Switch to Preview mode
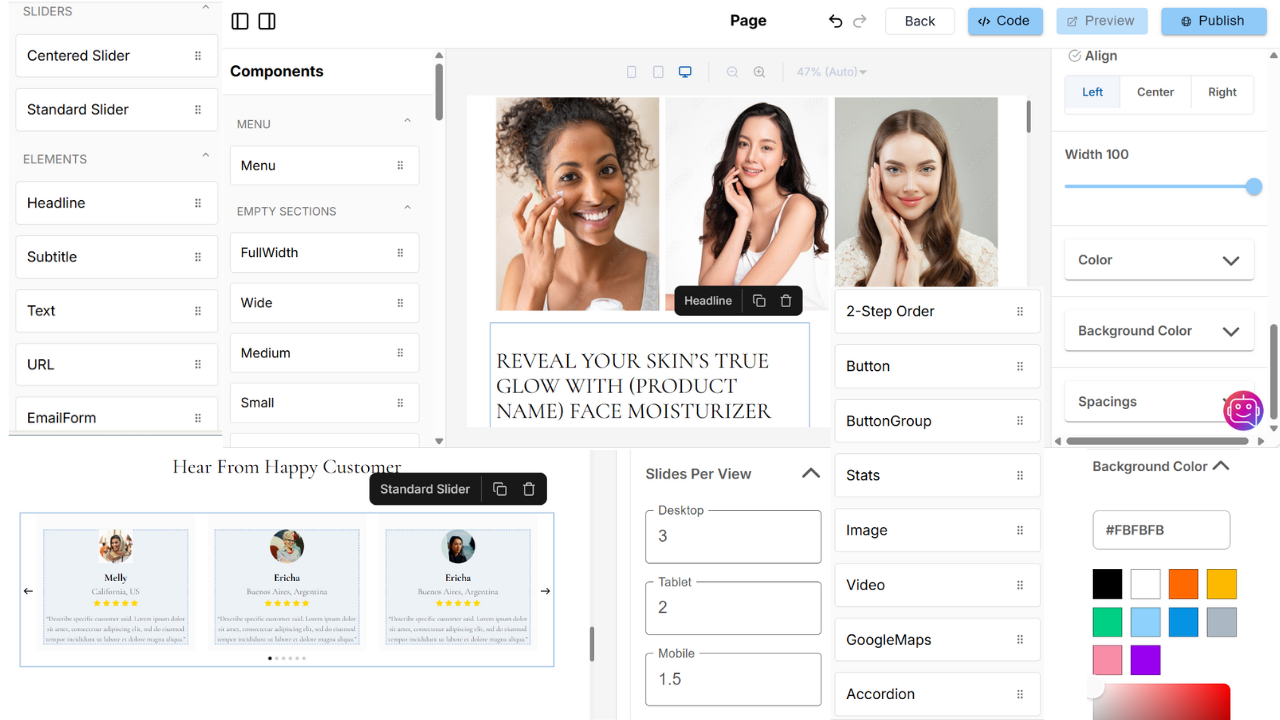This screenshot has width=1280, height=720. [1101, 20]
